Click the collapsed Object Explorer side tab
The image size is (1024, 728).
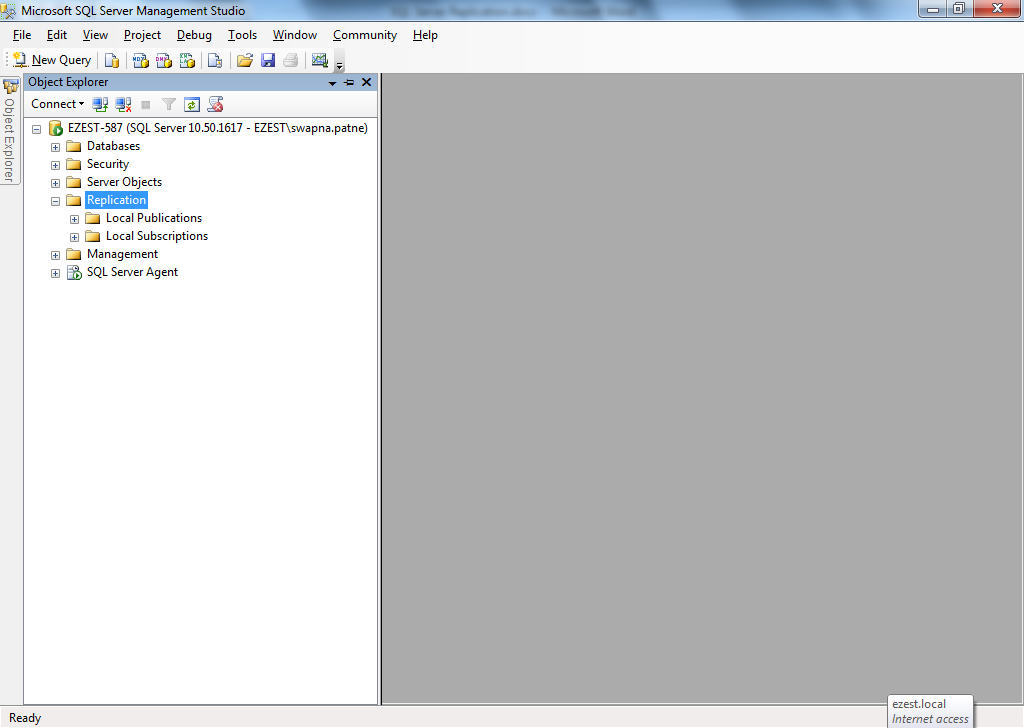pos(10,130)
